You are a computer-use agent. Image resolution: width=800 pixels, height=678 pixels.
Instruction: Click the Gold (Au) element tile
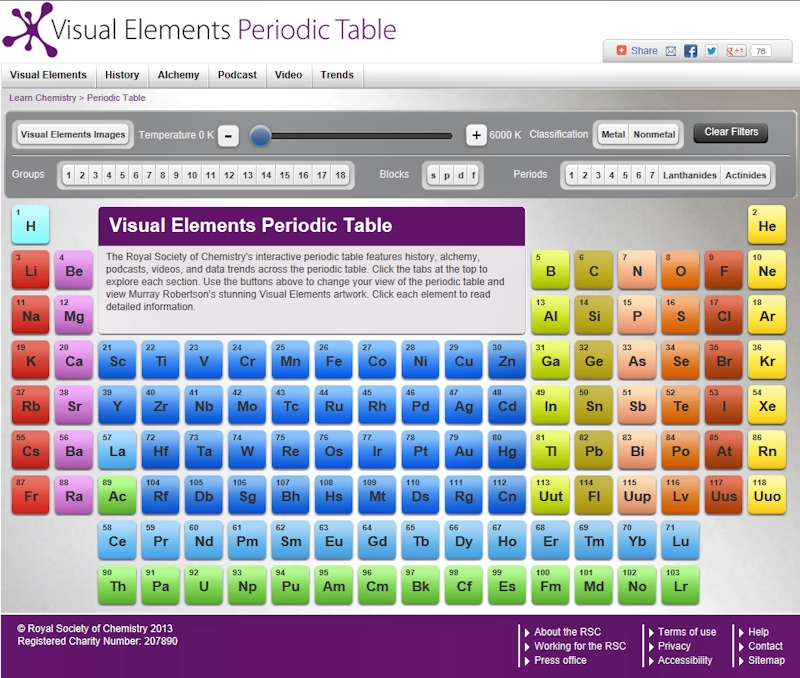[x=464, y=450]
